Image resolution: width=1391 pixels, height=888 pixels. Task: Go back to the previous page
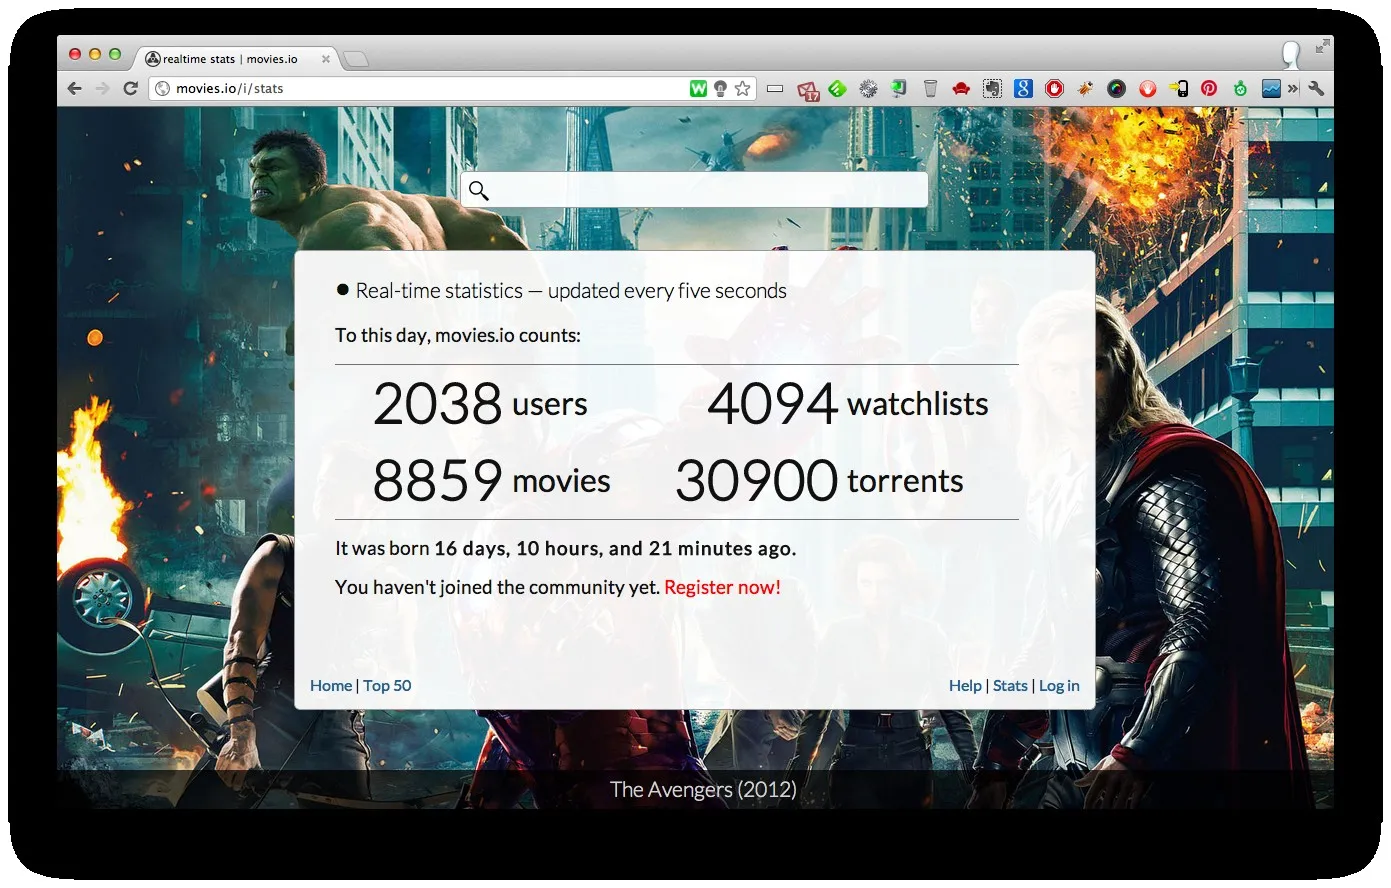click(x=75, y=89)
